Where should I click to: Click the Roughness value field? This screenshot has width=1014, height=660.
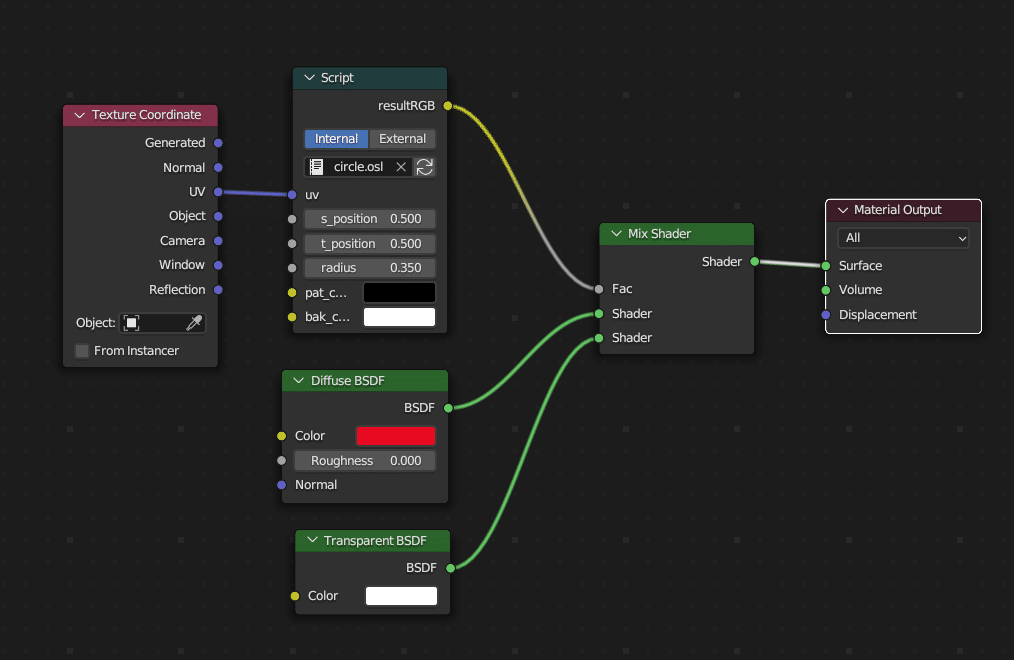point(365,461)
